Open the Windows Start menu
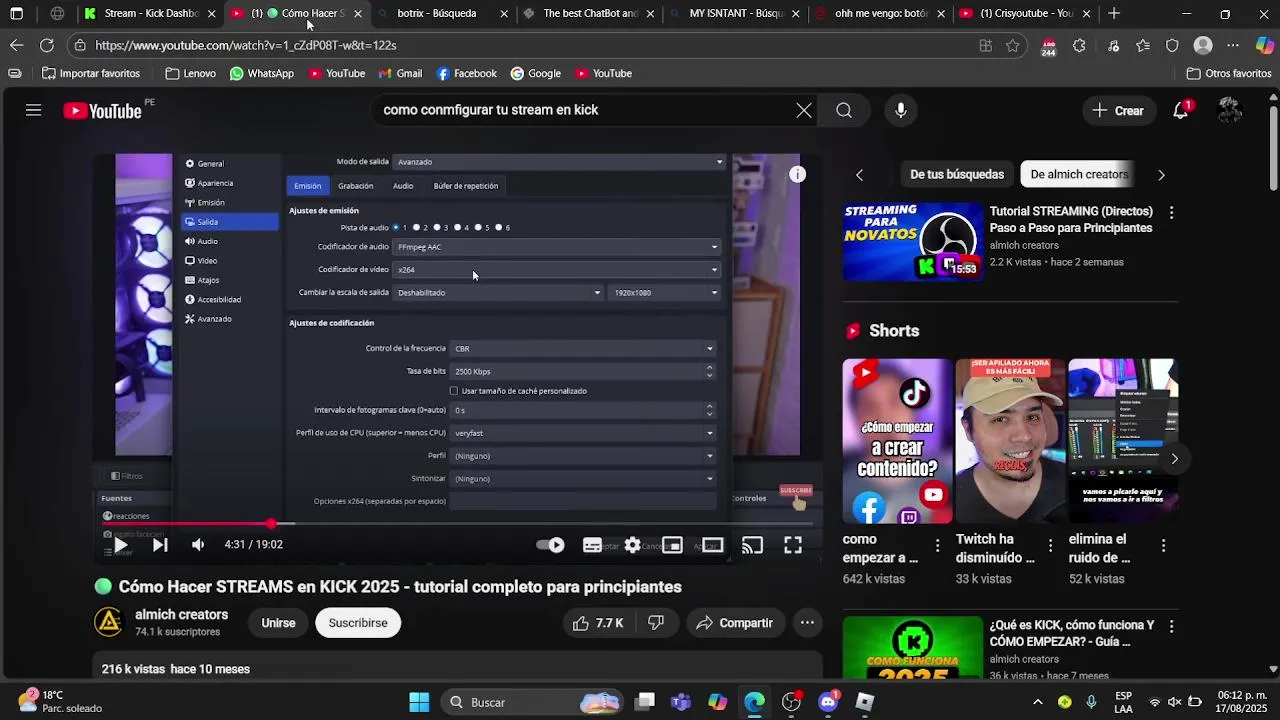 [419, 702]
